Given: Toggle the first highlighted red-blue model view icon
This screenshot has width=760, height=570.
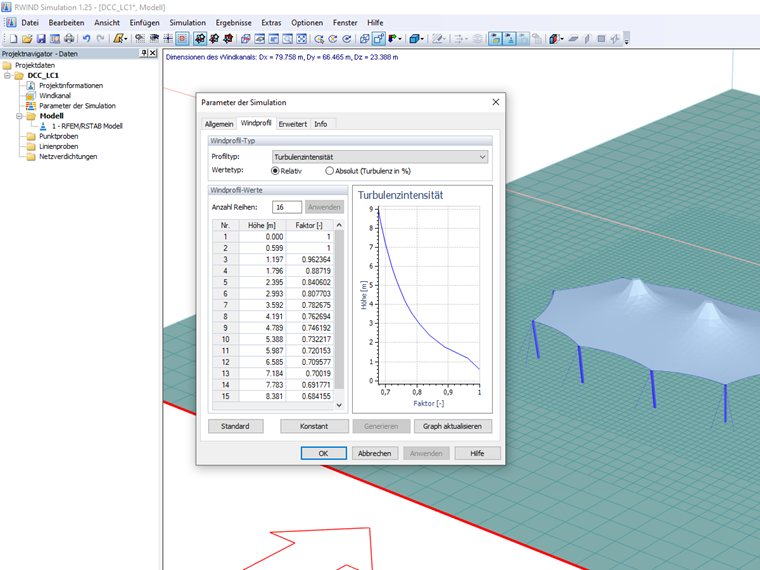Looking at the screenshot, I should (x=200, y=39).
